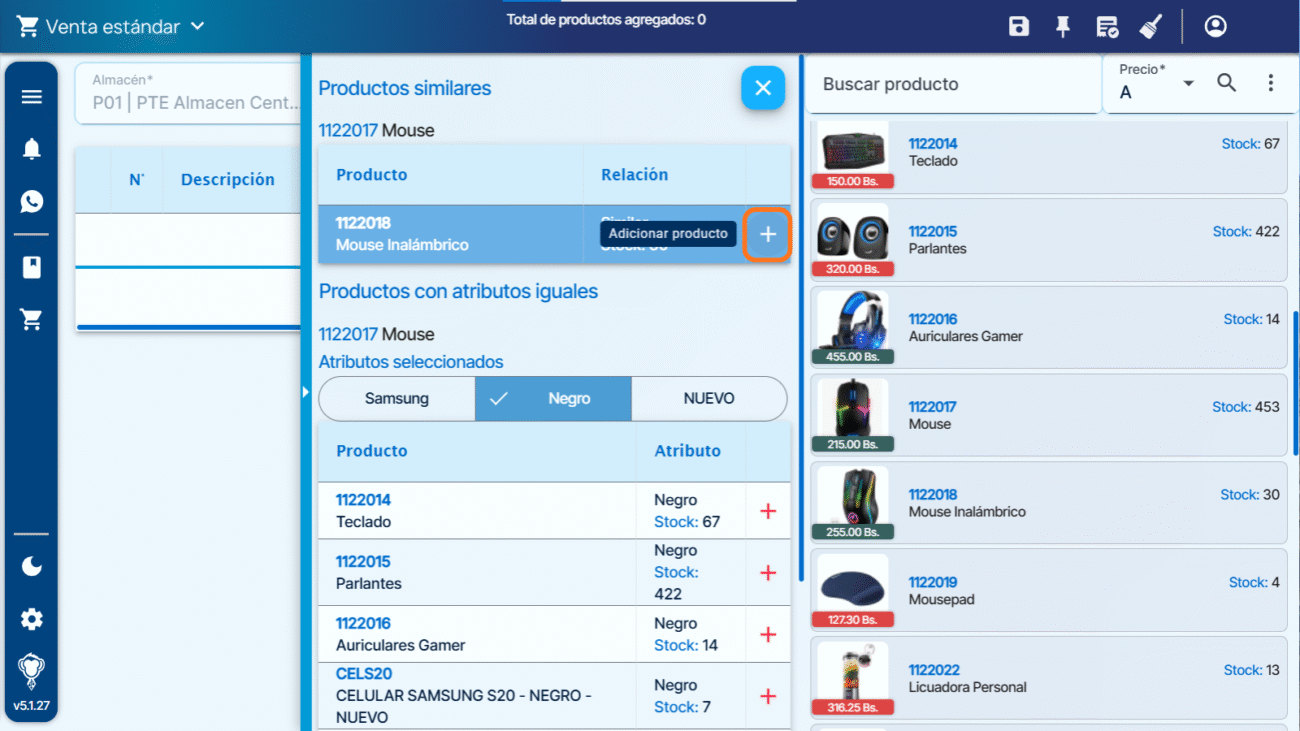1300x731 pixels.
Task: Close the Productos similares panel
Action: [x=762, y=89]
